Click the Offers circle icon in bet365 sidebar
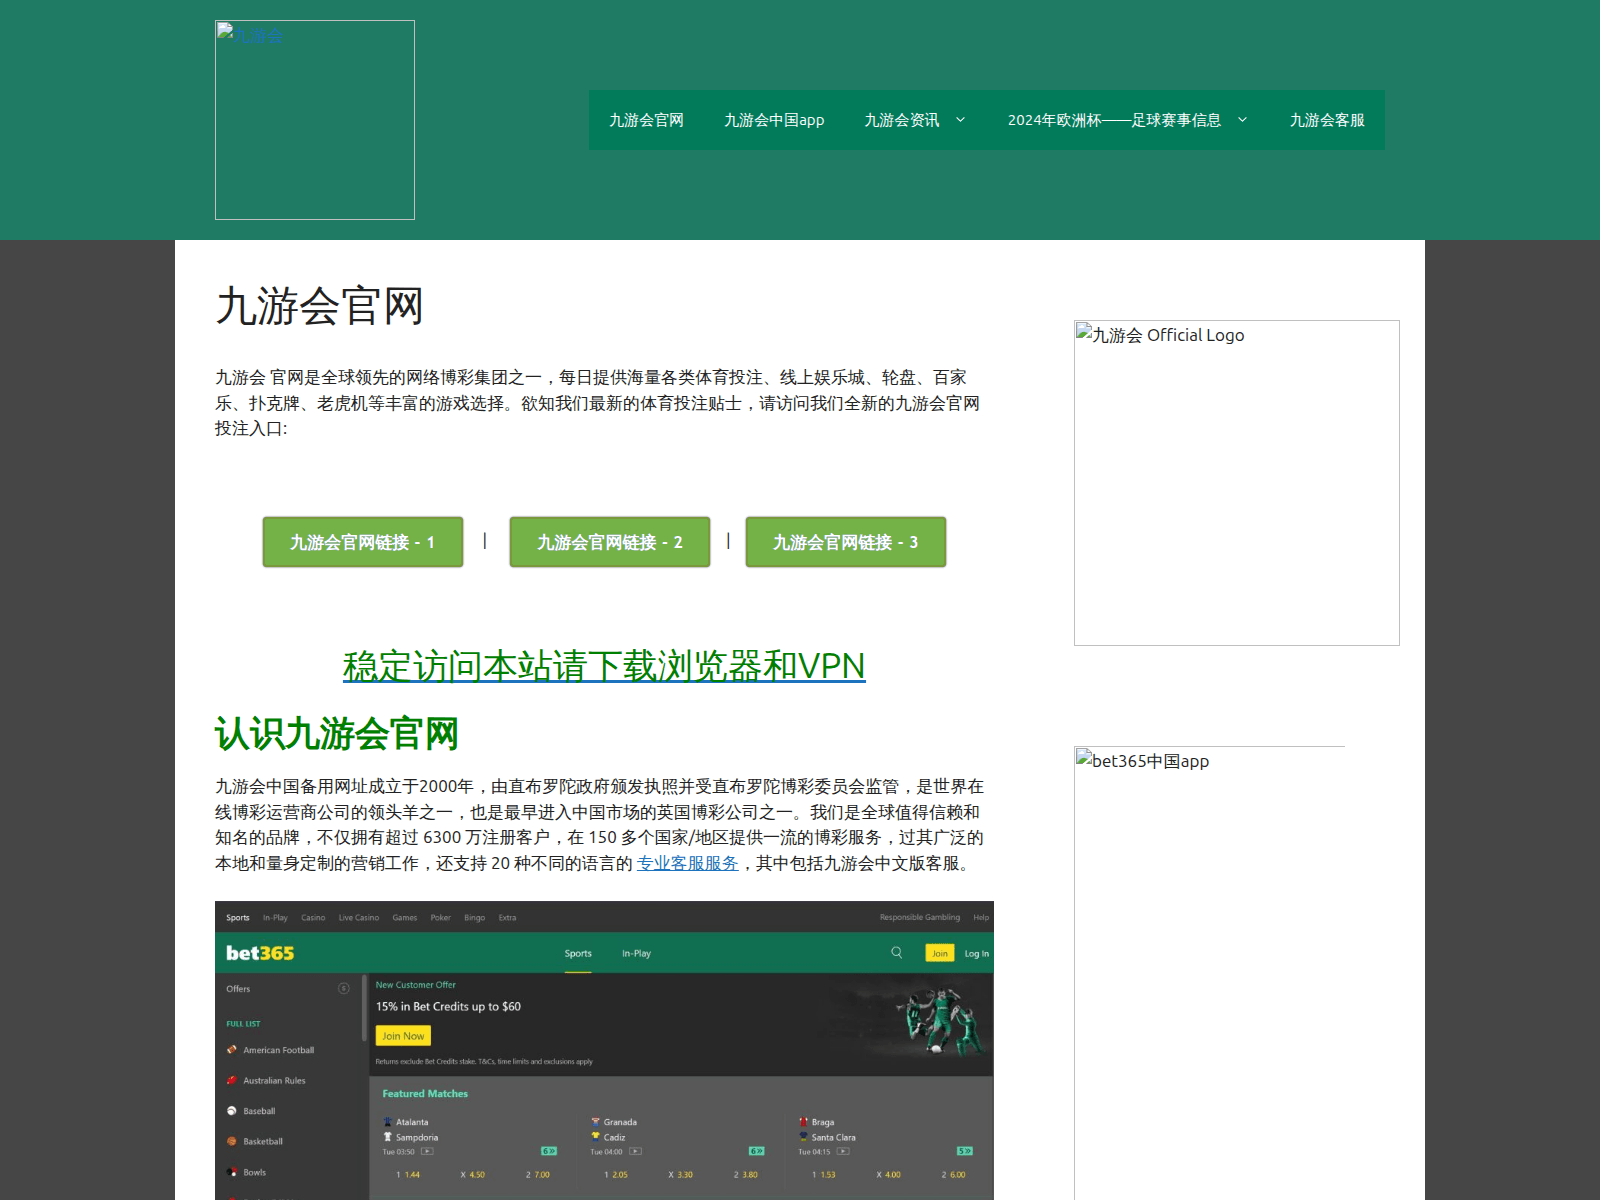Screen dimensions: 1600x1200 [x=343, y=989]
